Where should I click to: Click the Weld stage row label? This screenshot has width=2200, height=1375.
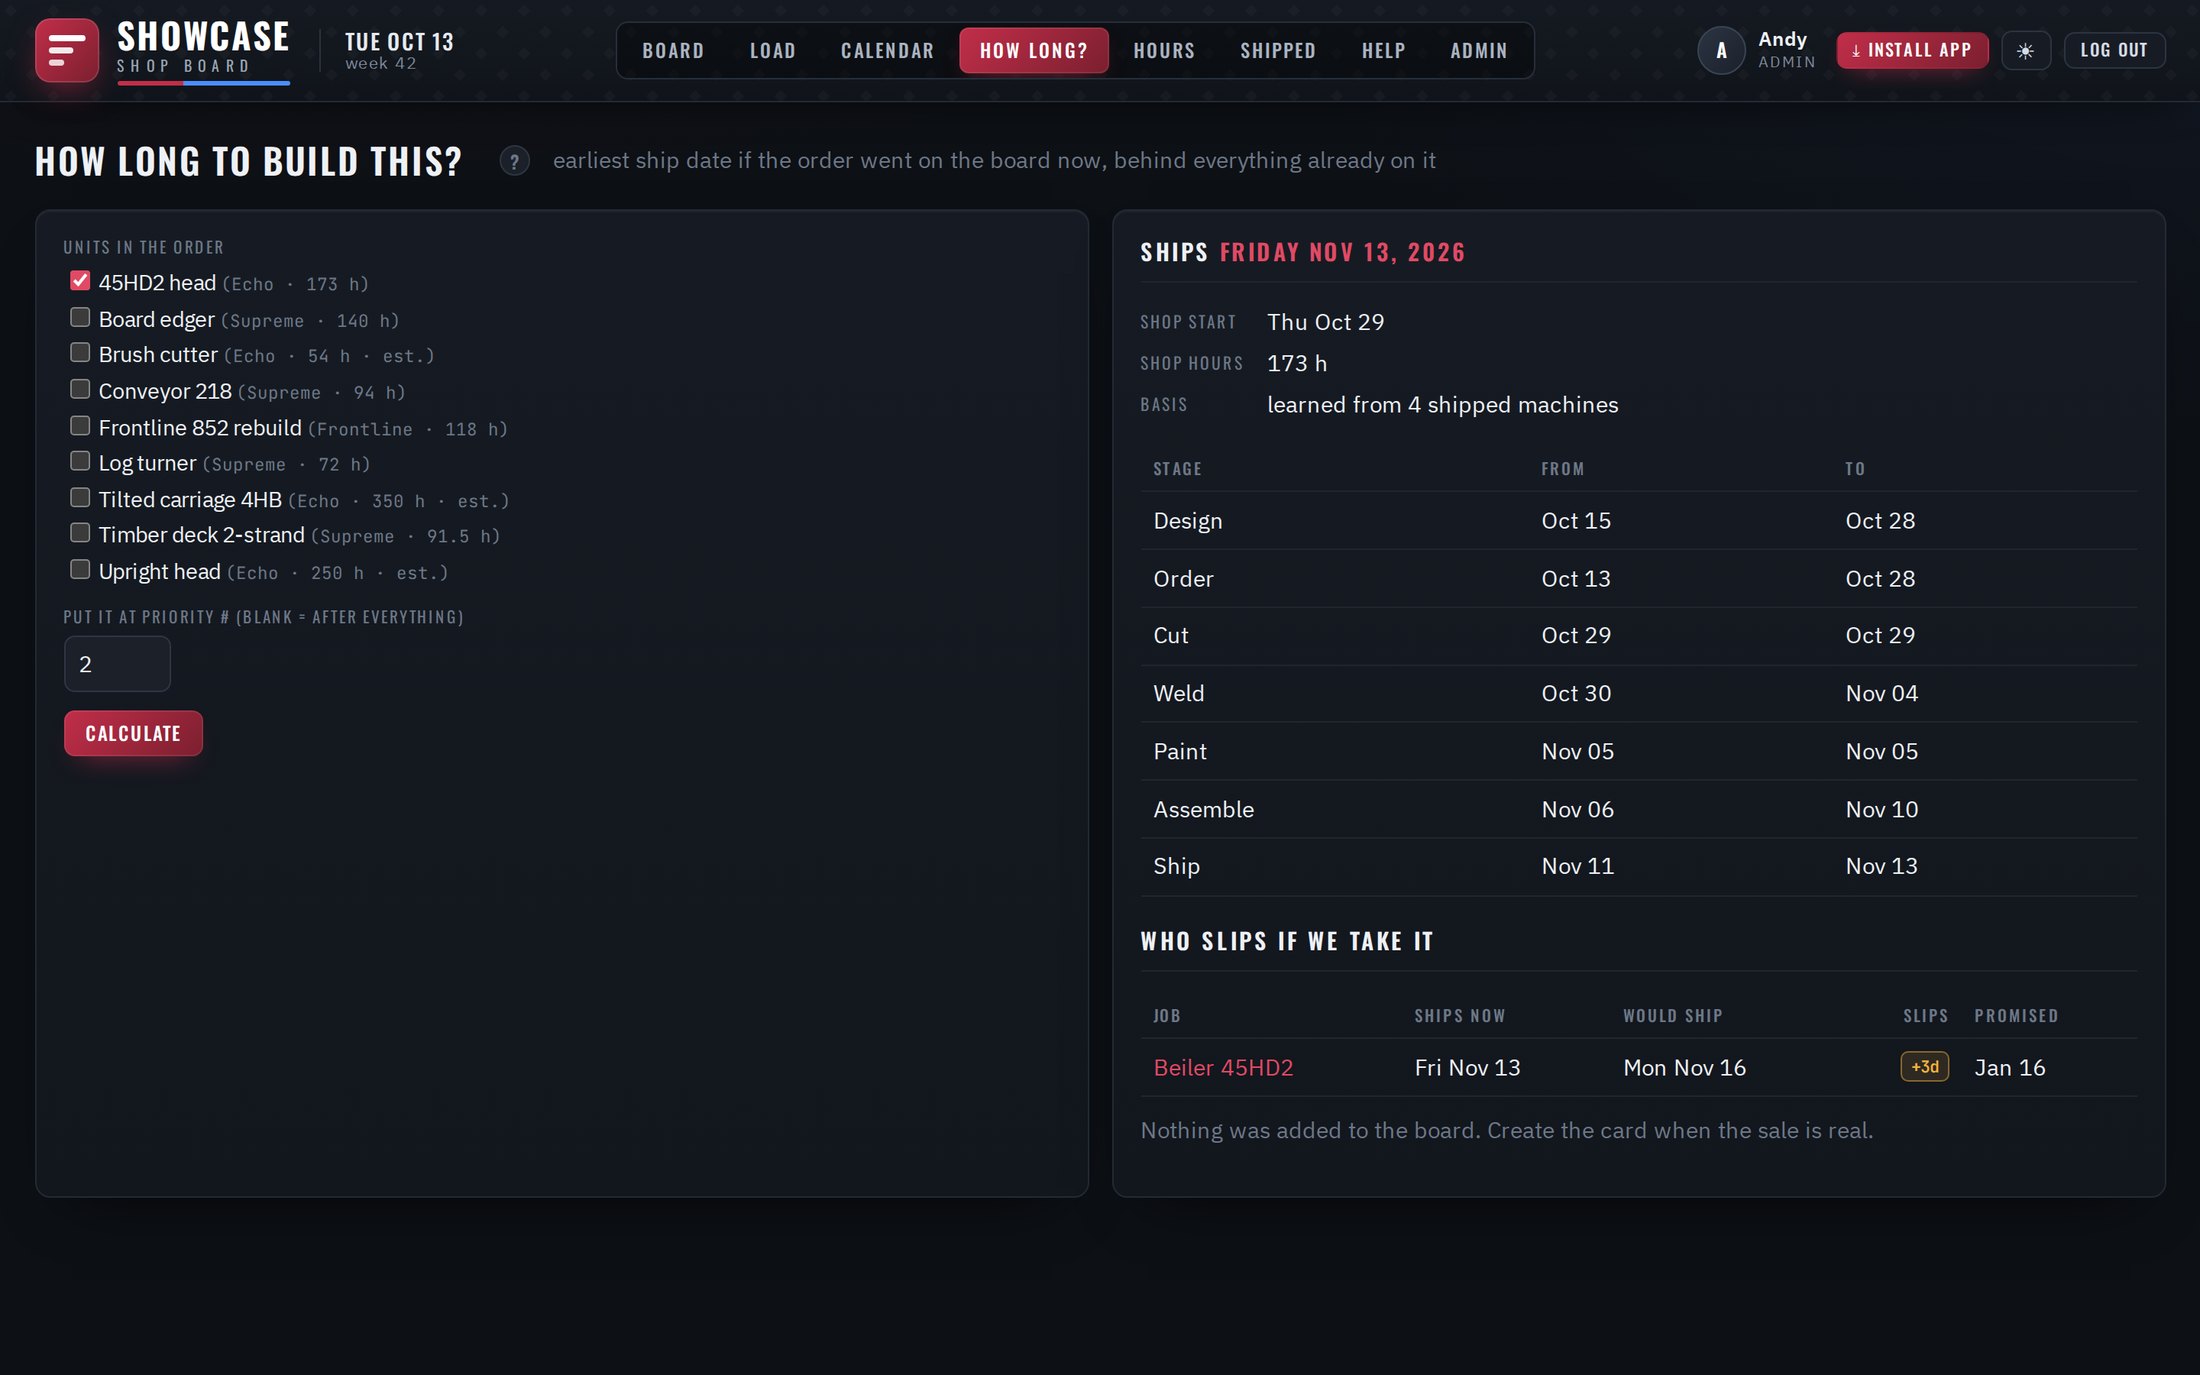[1178, 693]
